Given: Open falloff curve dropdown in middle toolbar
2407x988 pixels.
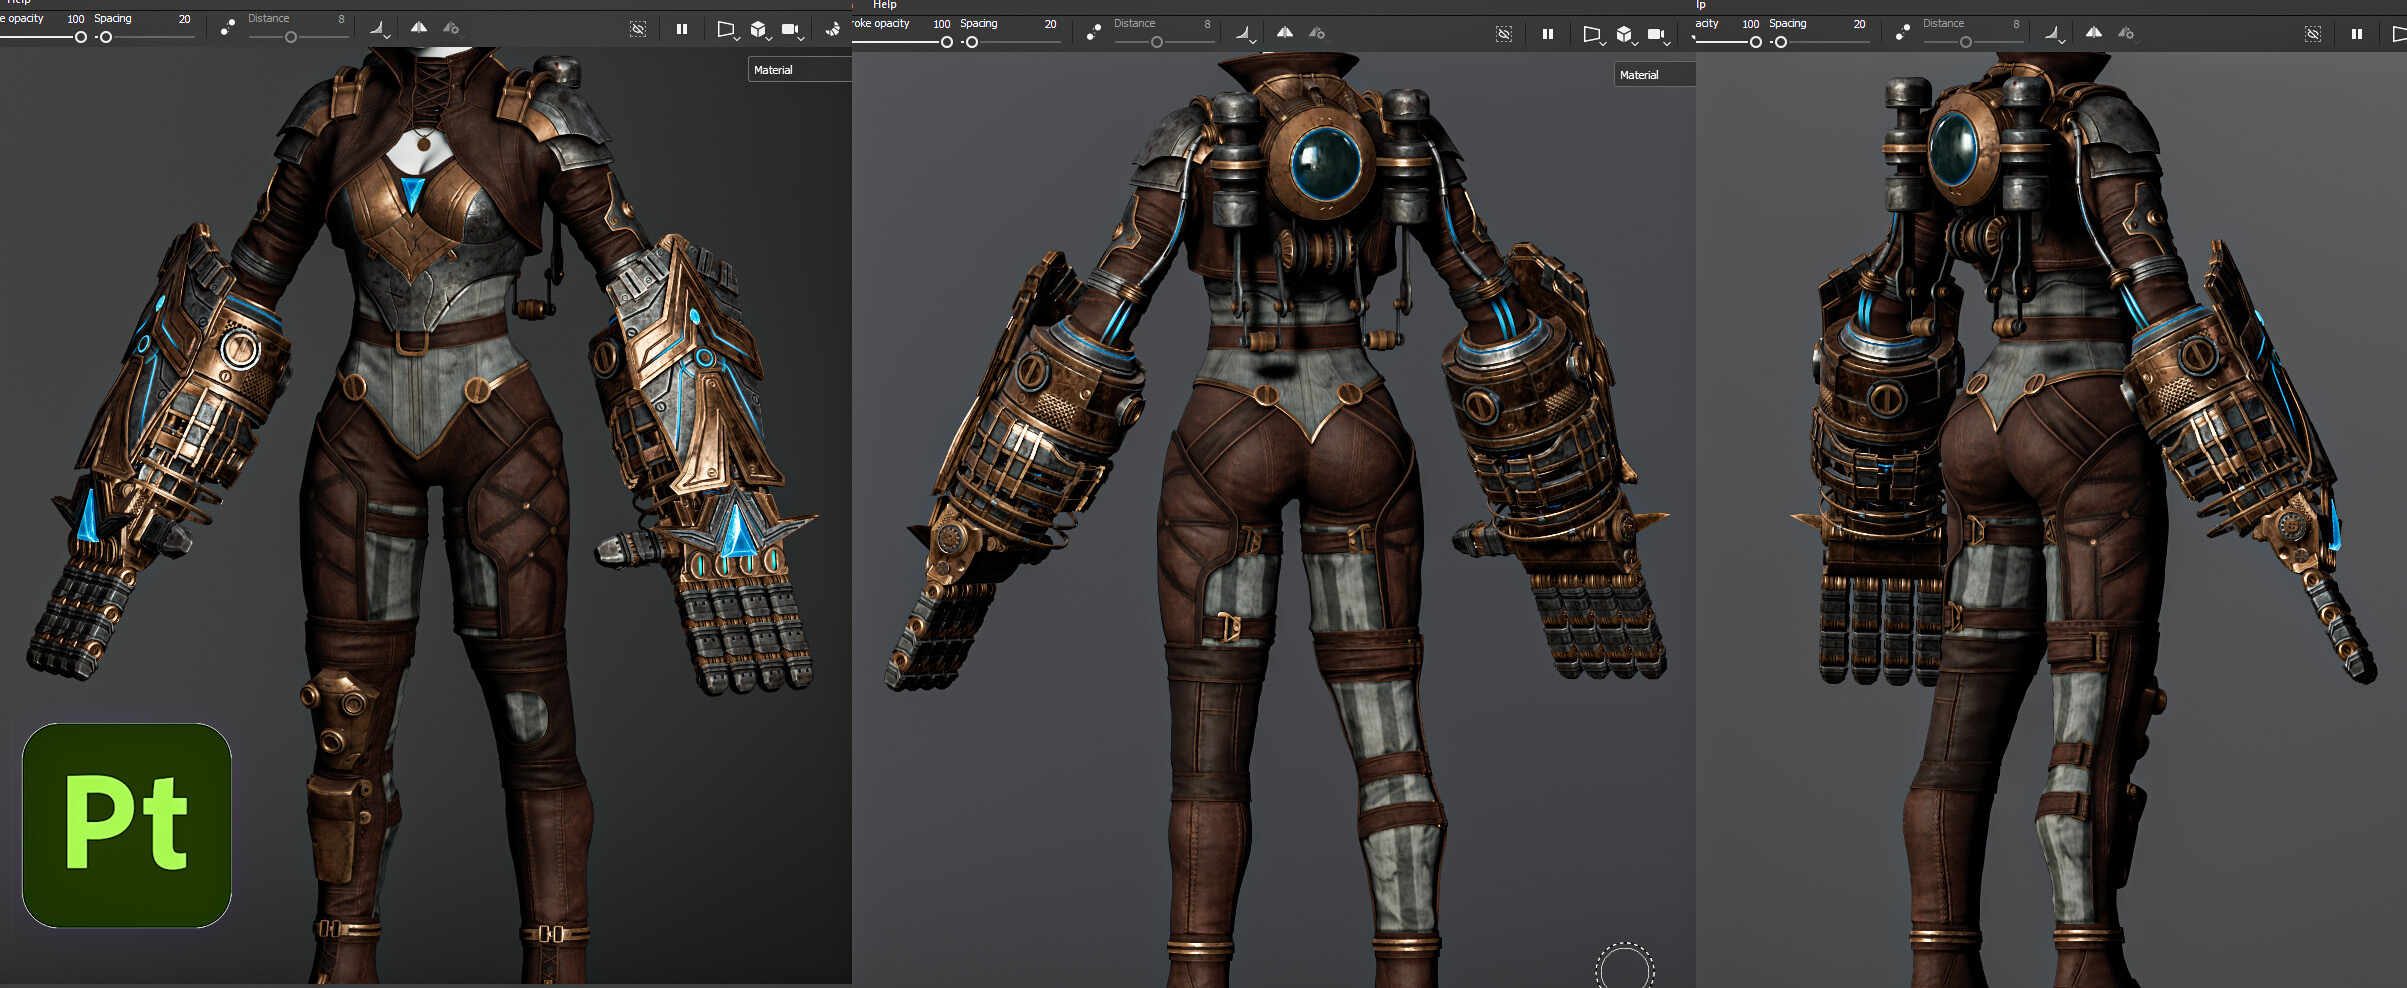Looking at the screenshot, I should (1245, 34).
